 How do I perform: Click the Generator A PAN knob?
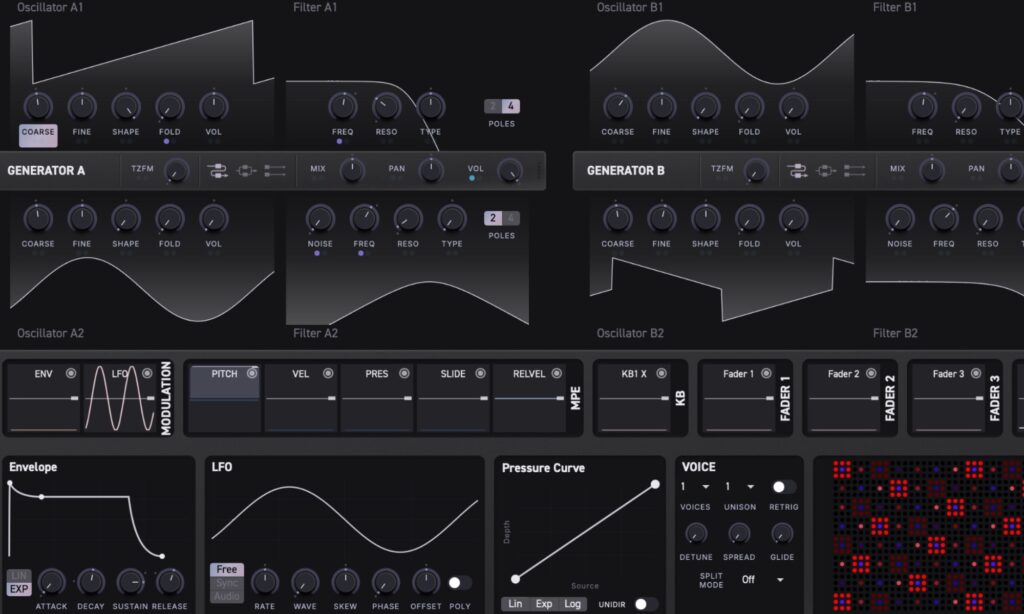coord(430,170)
